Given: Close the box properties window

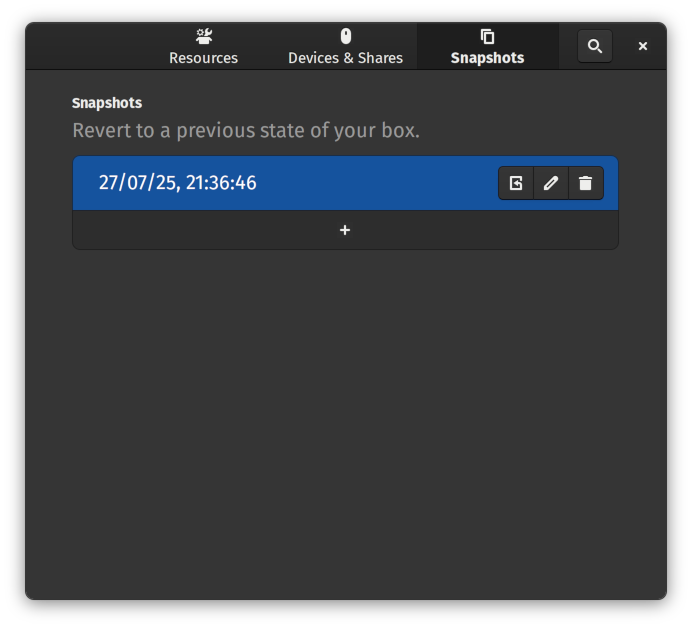Looking at the screenshot, I should point(643,46).
